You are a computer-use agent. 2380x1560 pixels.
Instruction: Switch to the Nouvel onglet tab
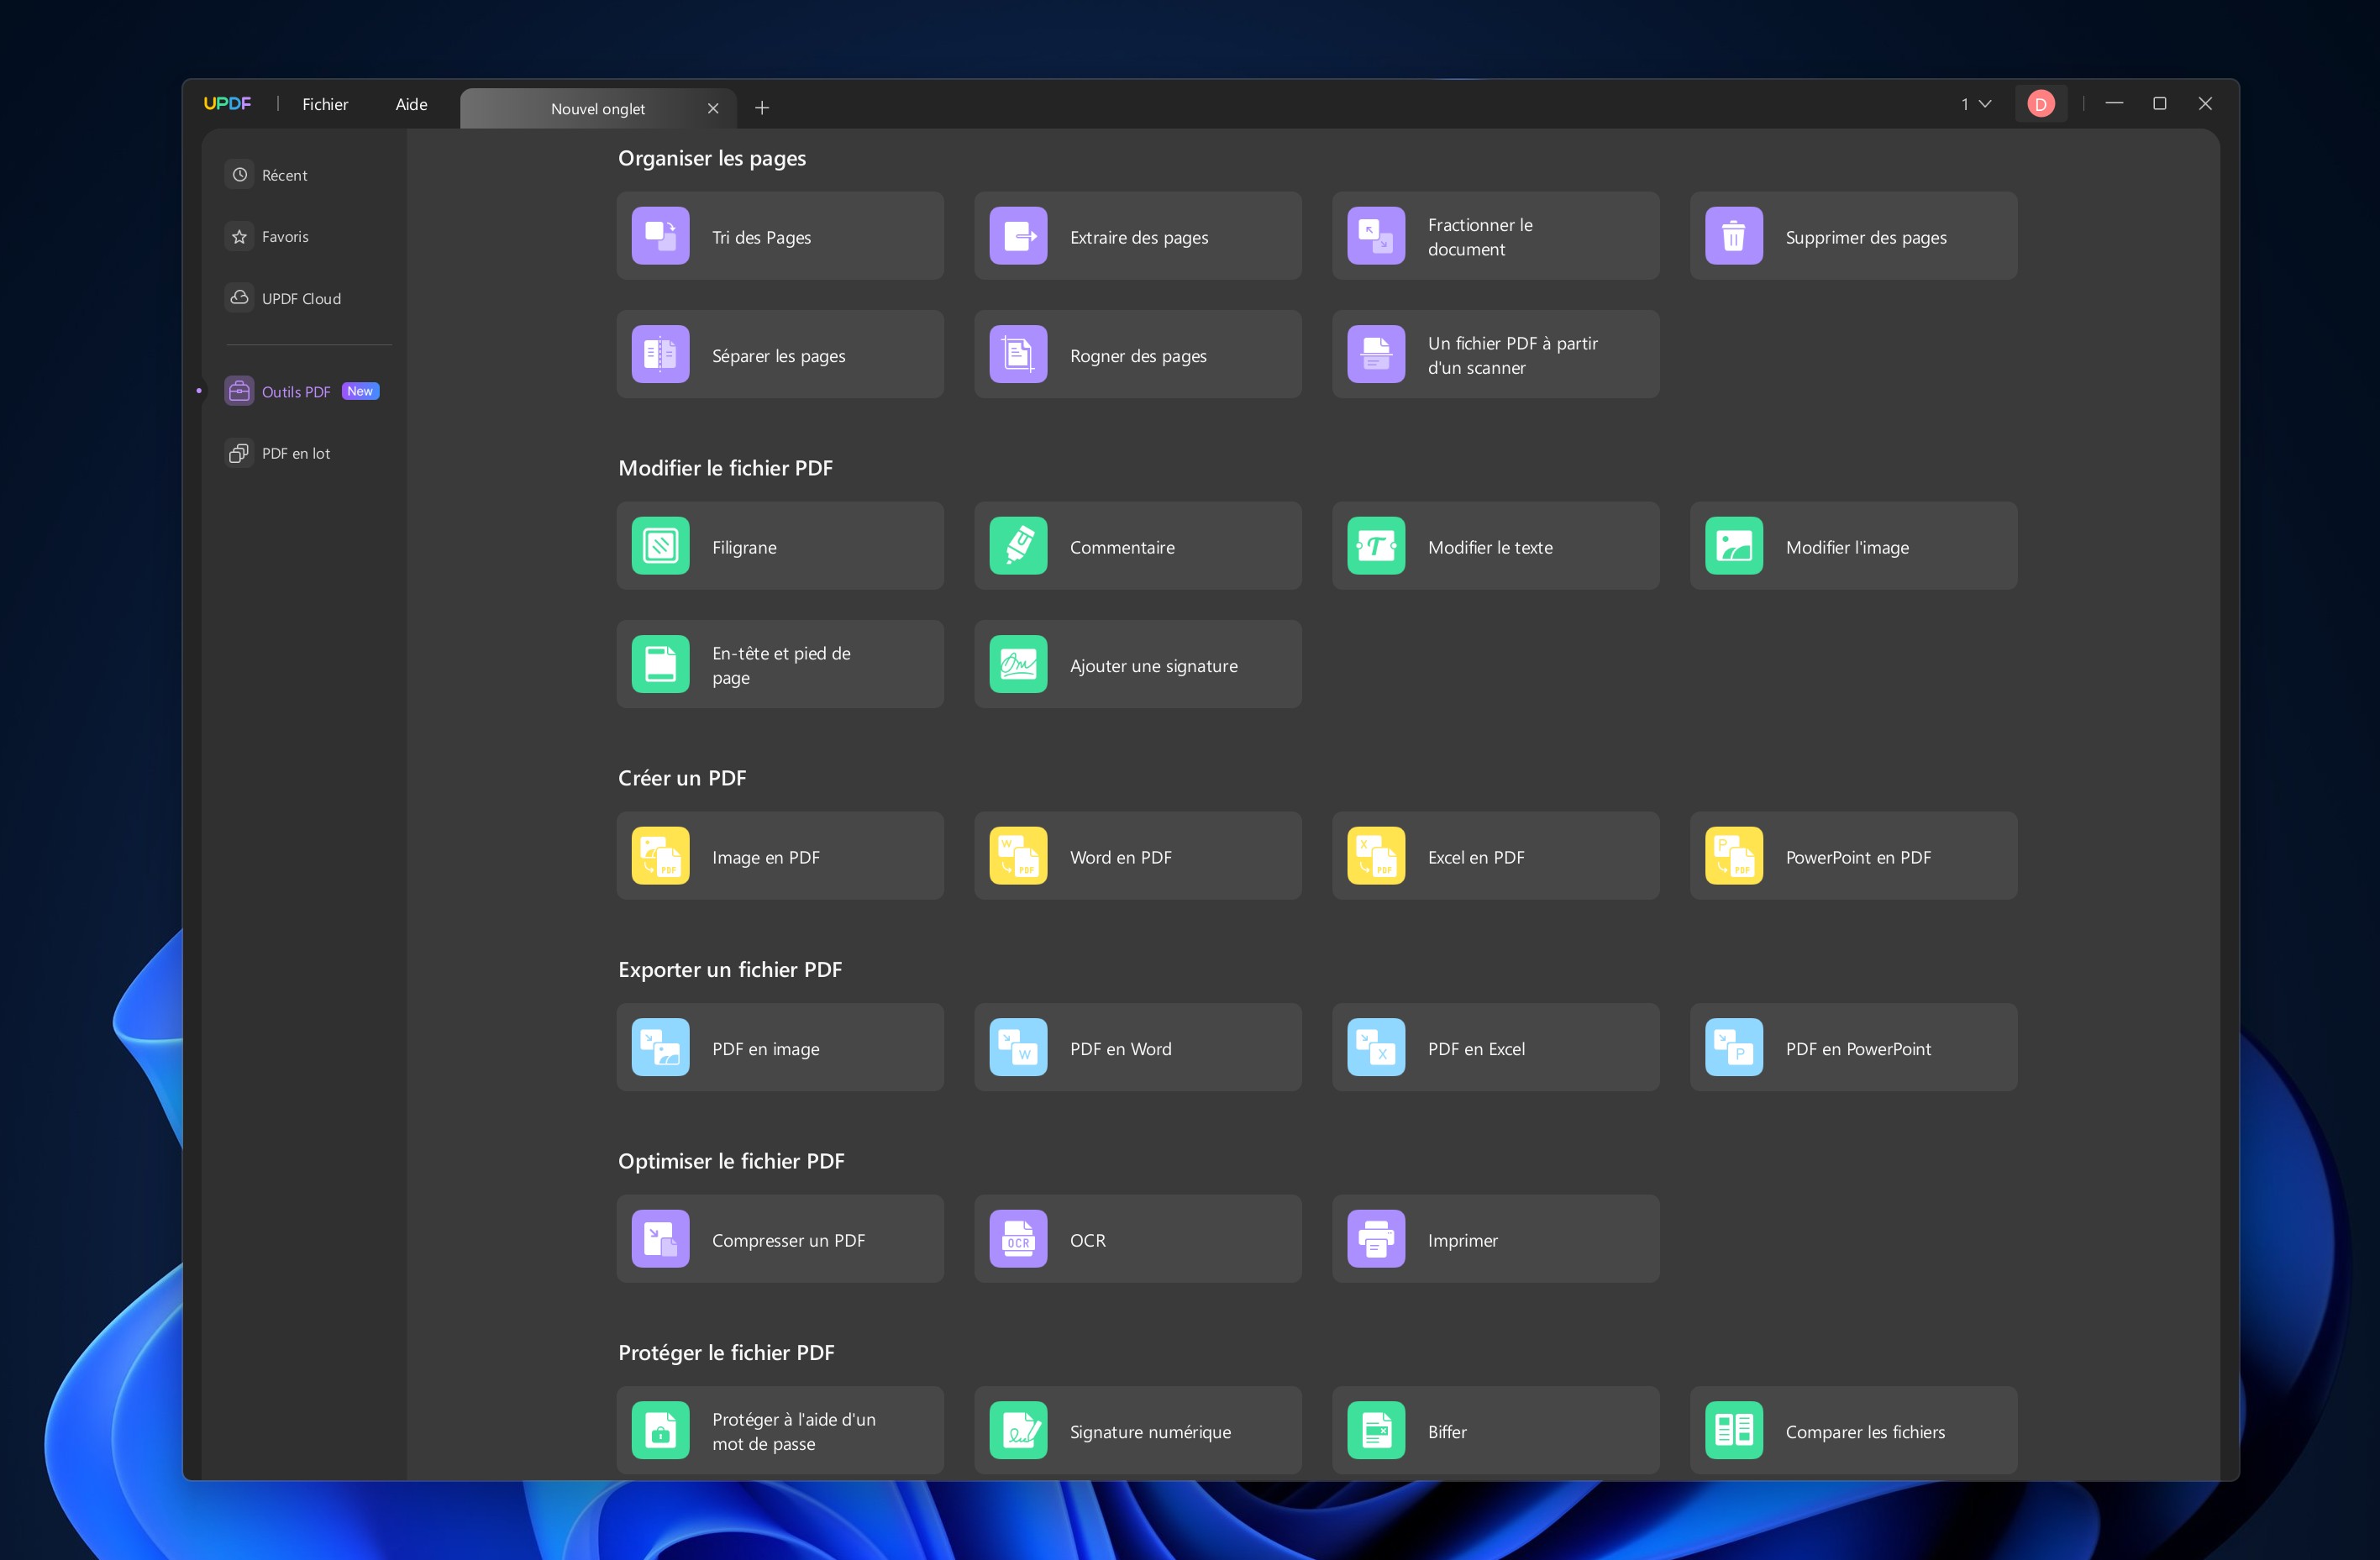coord(597,108)
